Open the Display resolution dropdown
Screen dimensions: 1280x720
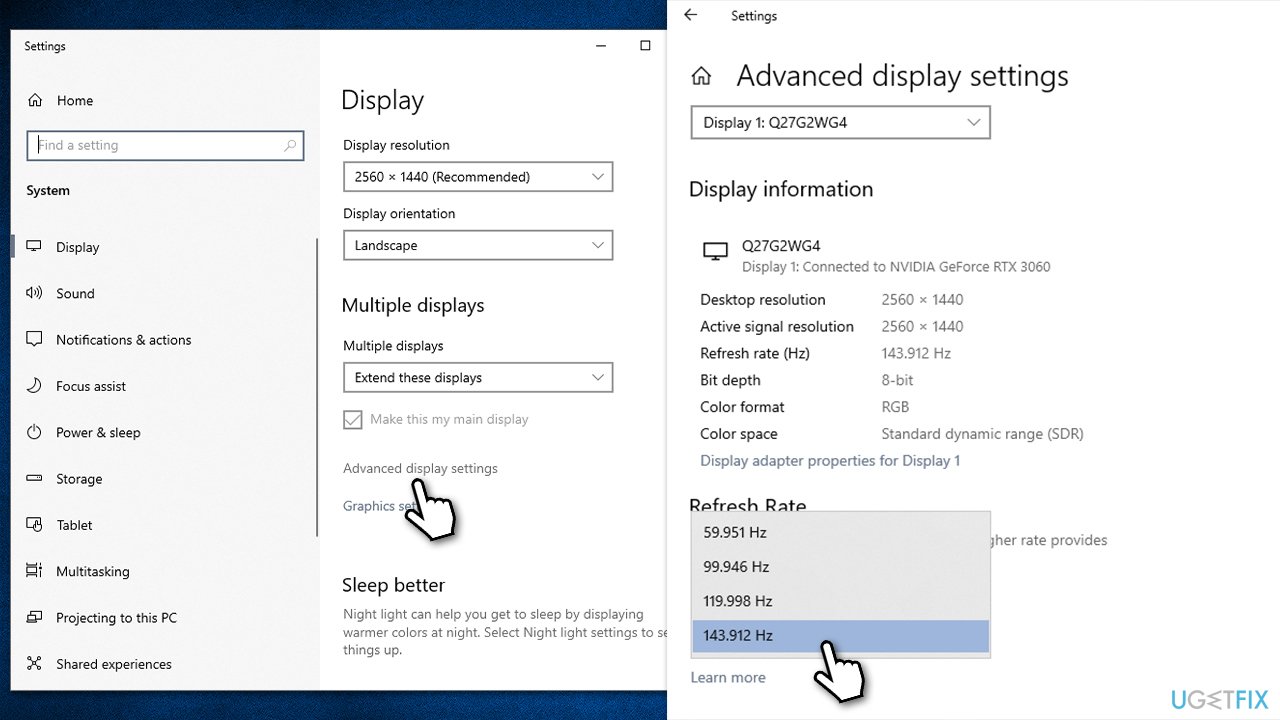point(477,176)
